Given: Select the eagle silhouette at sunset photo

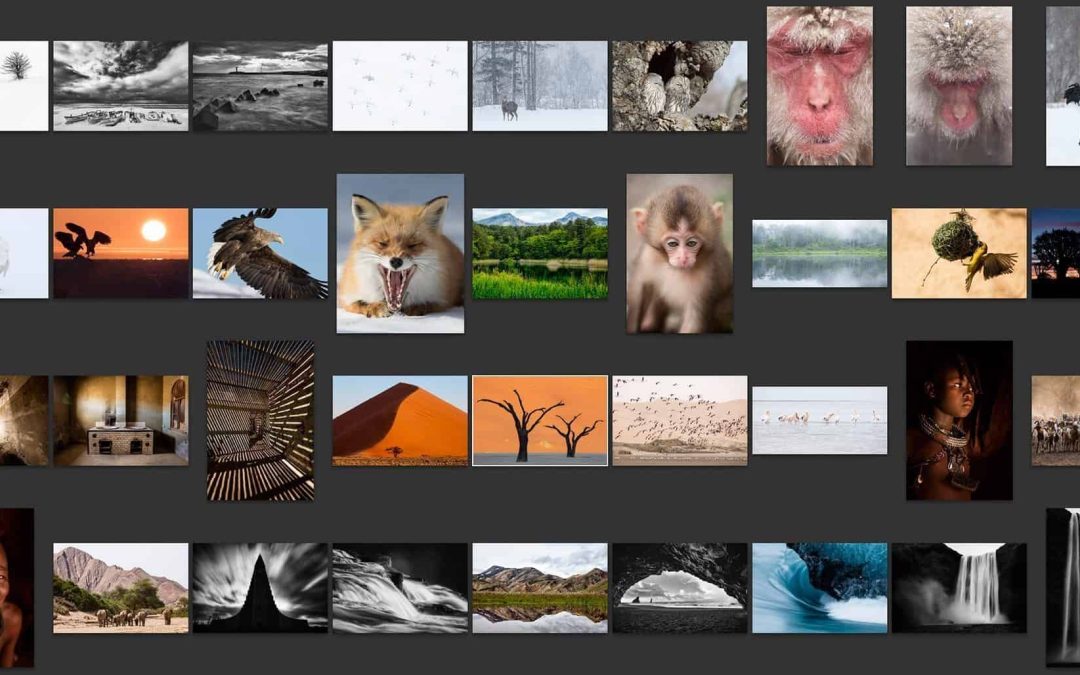Looking at the screenshot, I should coord(120,252).
